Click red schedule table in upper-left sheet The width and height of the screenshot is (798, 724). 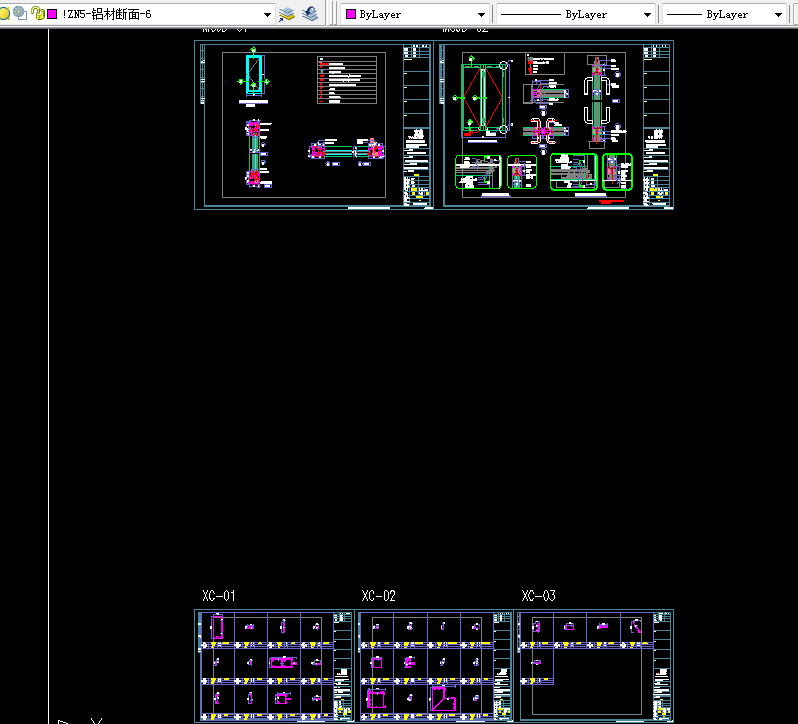[x=347, y=80]
